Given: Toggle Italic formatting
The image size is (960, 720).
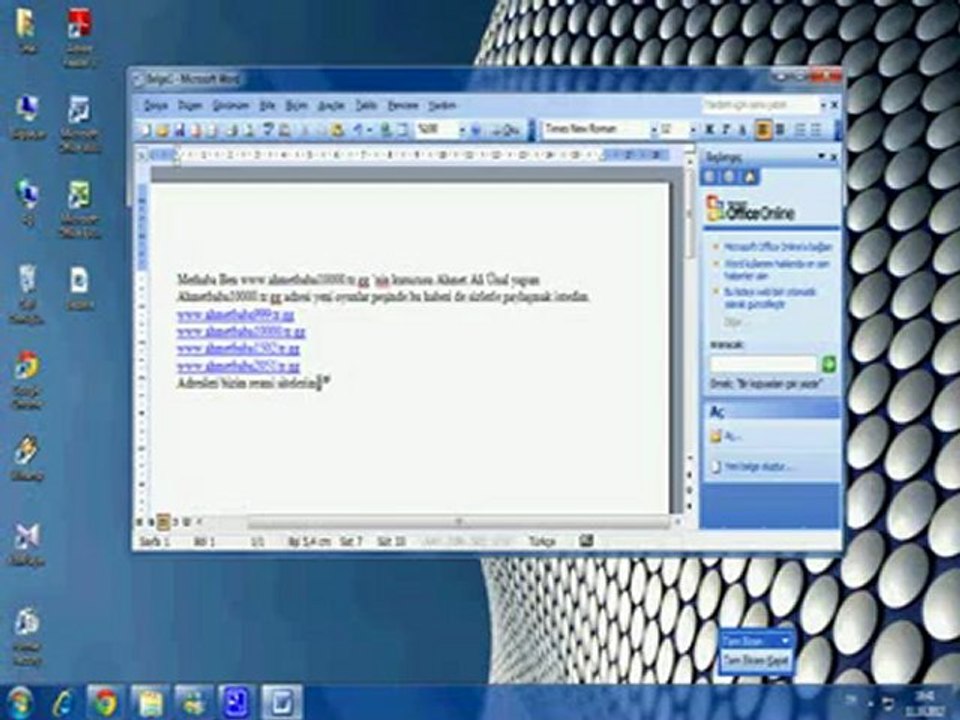Looking at the screenshot, I should (726, 130).
